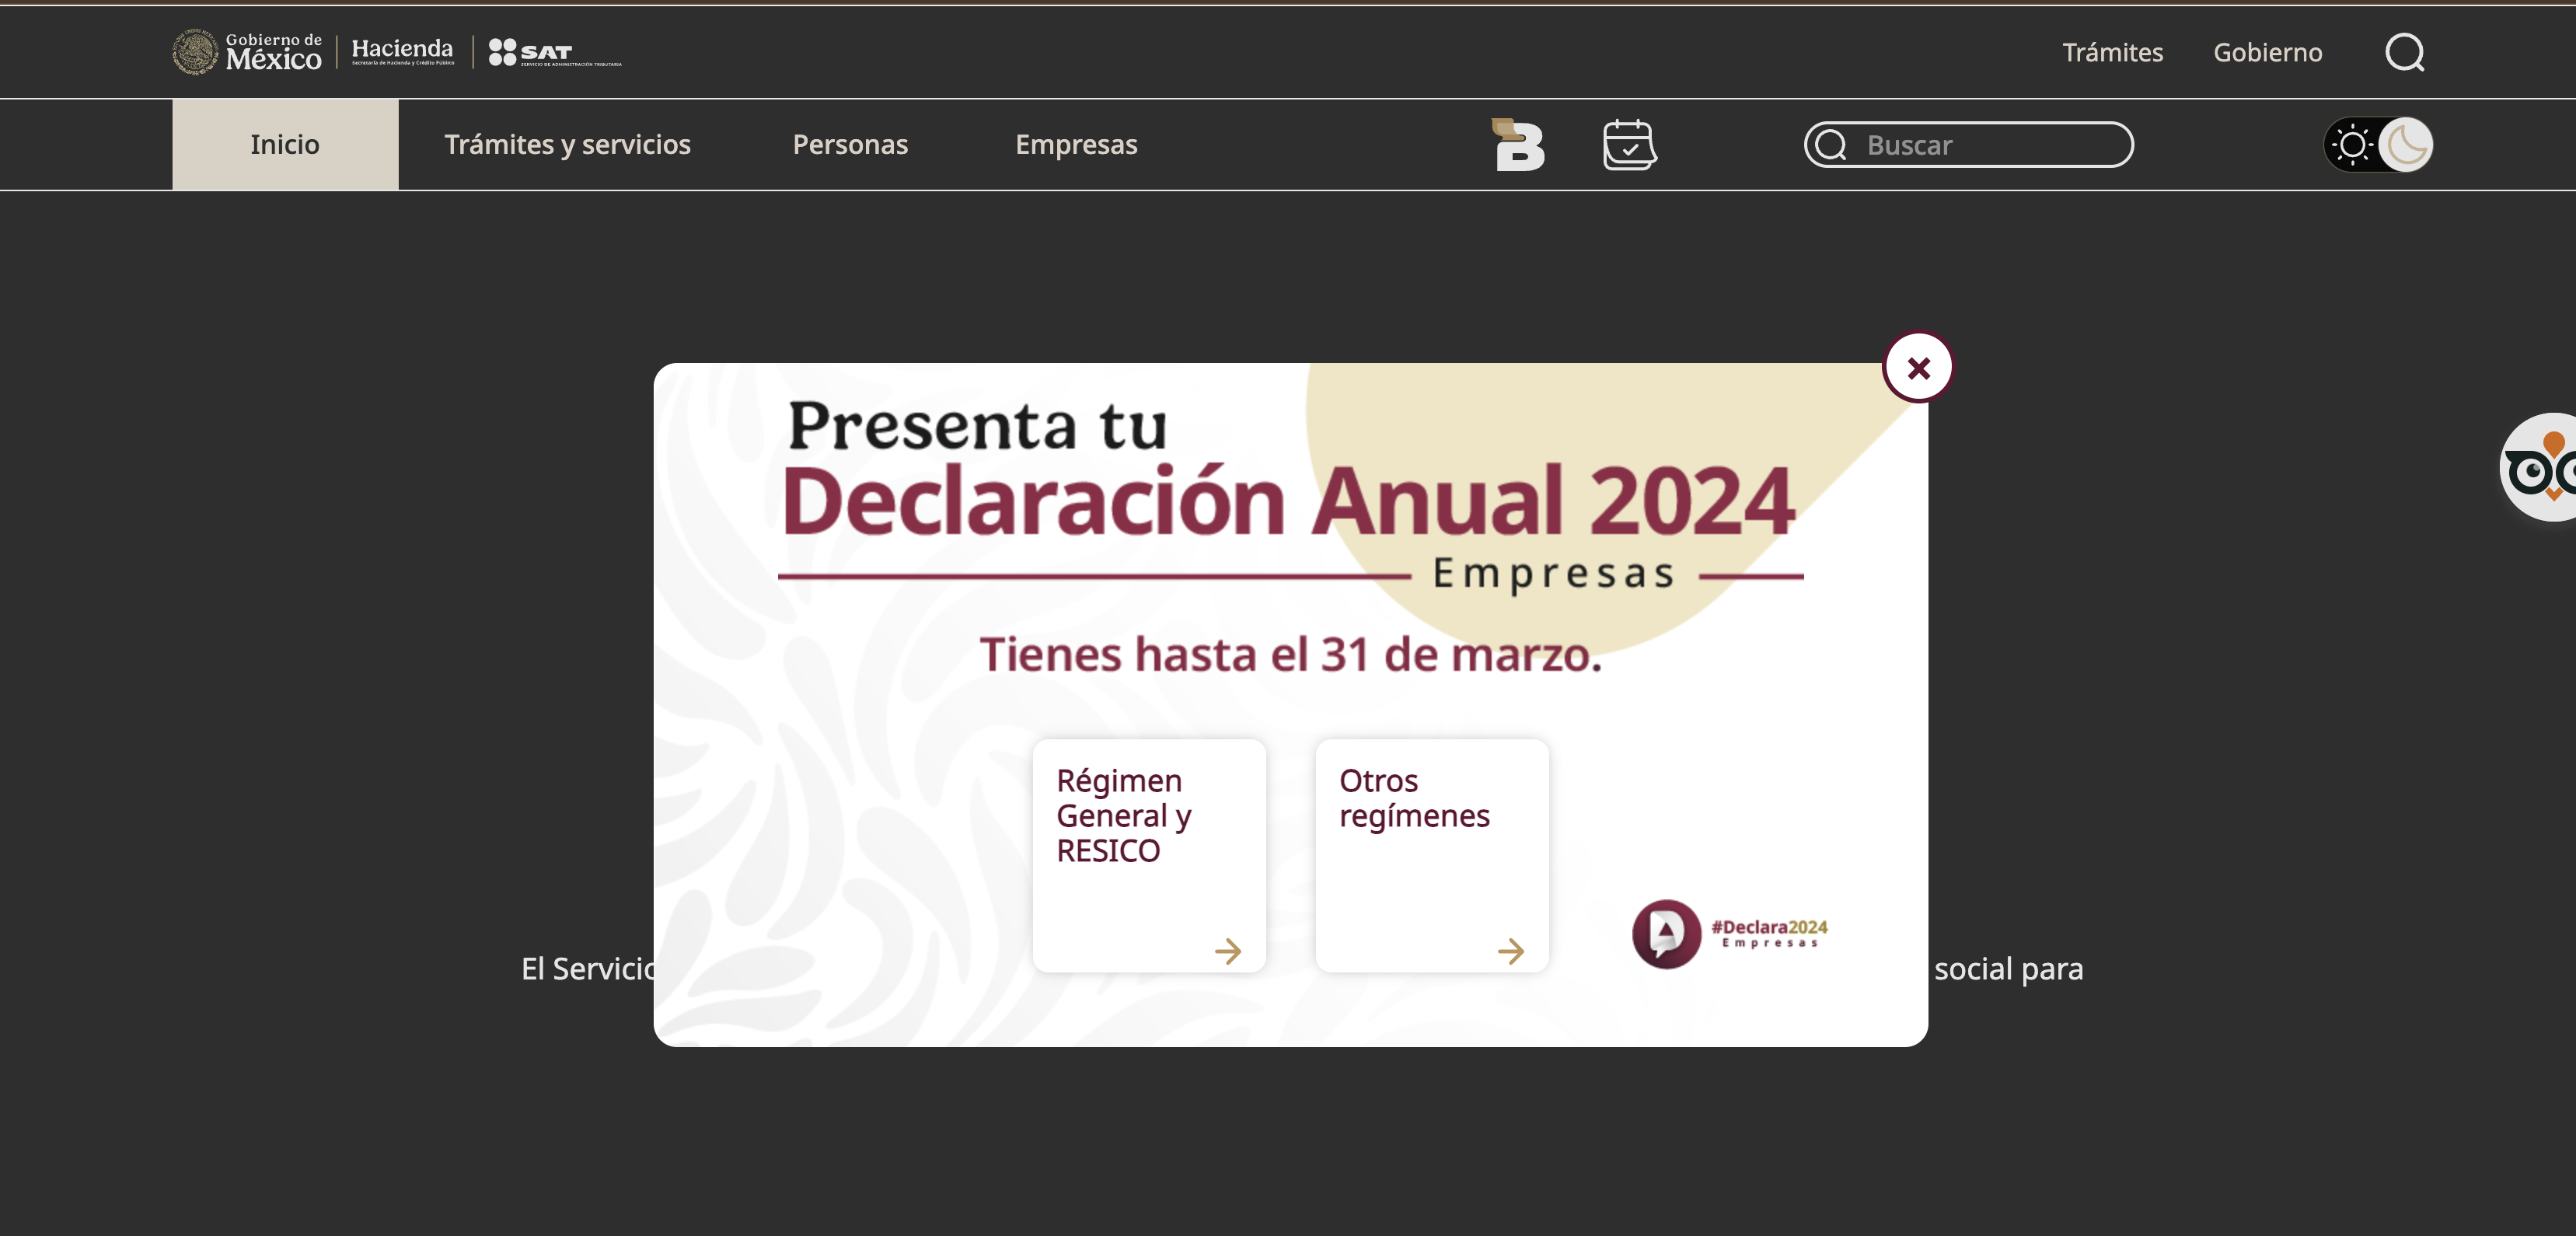This screenshot has height=1236, width=2576.
Task: Open the header search magnifier icon
Action: [x=2404, y=52]
